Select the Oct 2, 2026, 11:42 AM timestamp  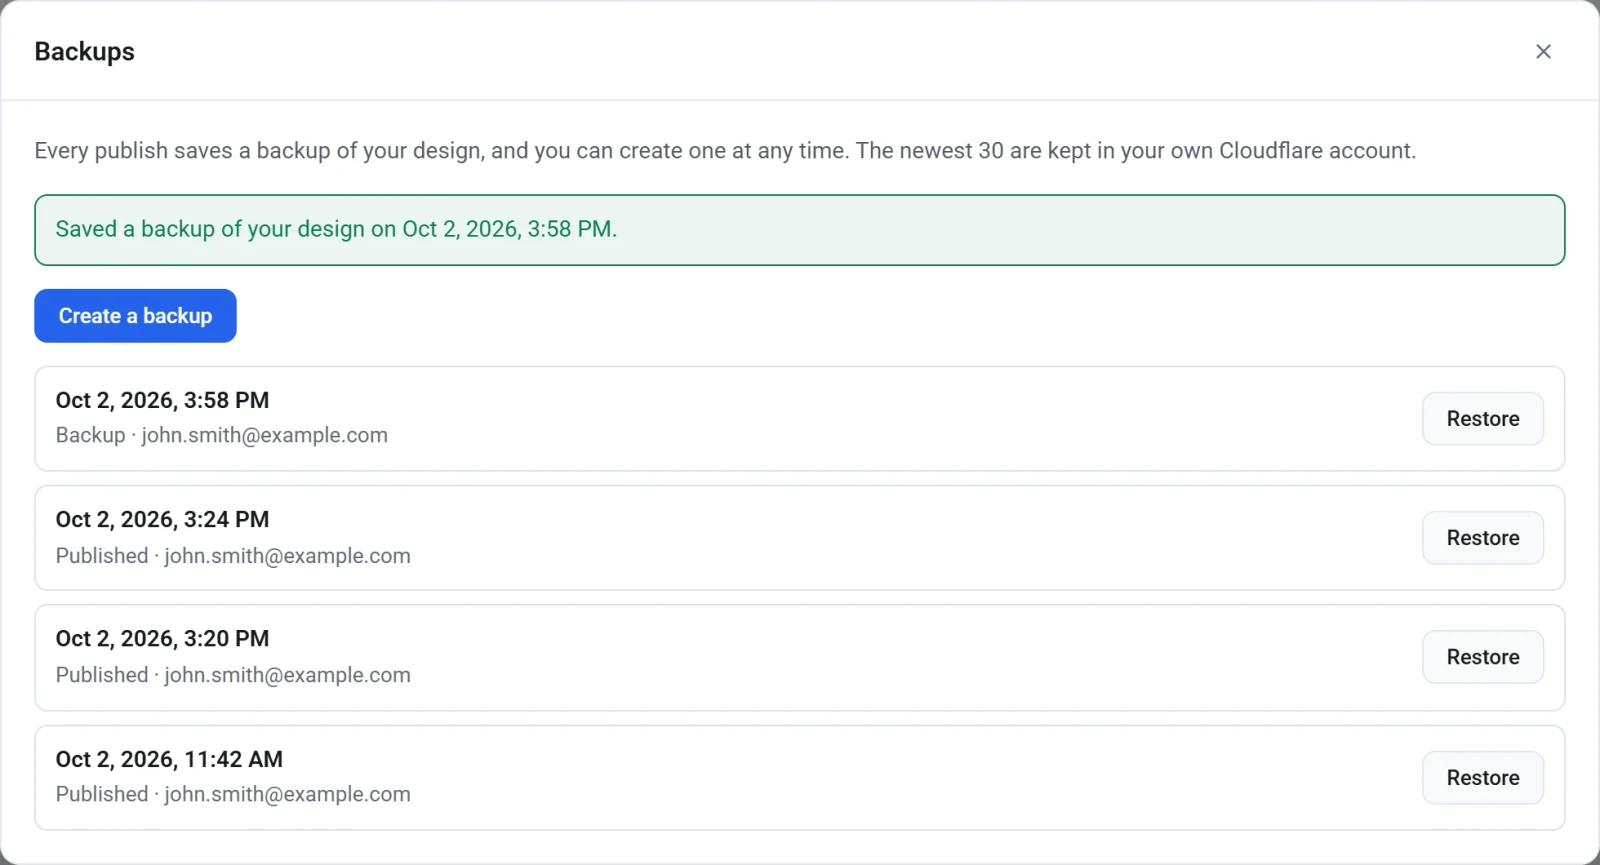(x=169, y=759)
